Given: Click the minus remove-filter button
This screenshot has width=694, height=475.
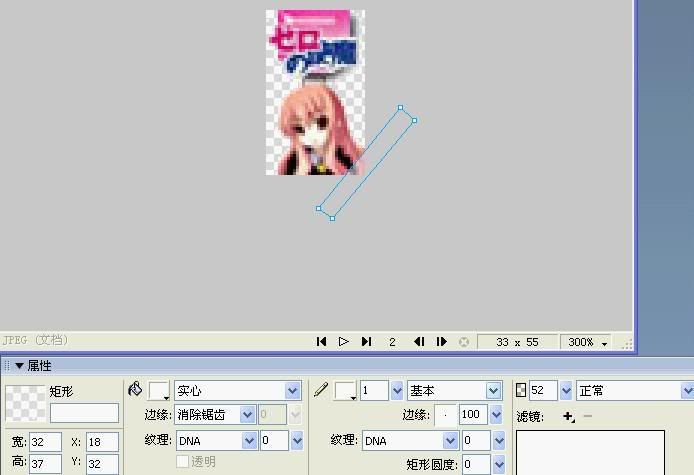Looking at the screenshot, I should [588, 416].
